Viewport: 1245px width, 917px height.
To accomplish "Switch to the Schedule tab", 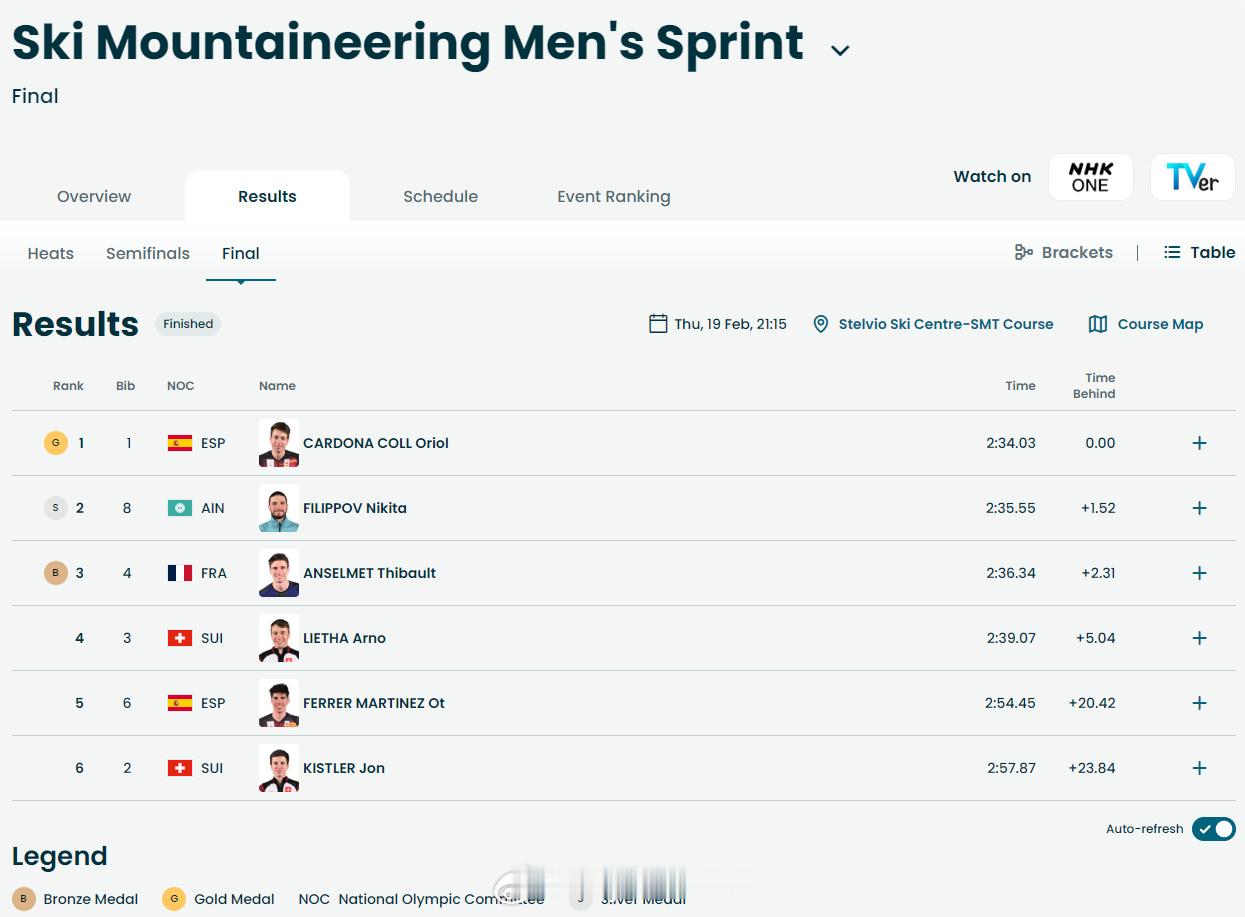I will [440, 196].
